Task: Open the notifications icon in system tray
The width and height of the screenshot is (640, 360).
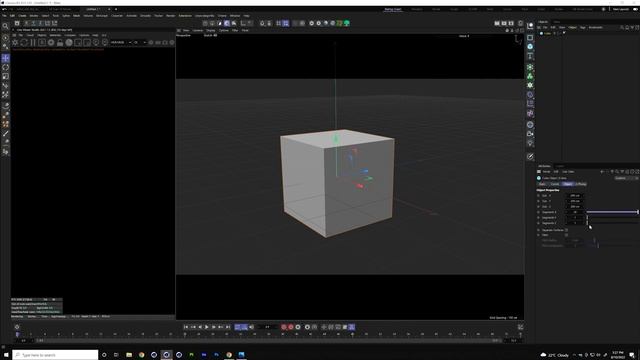Action: tap(632, 355)
